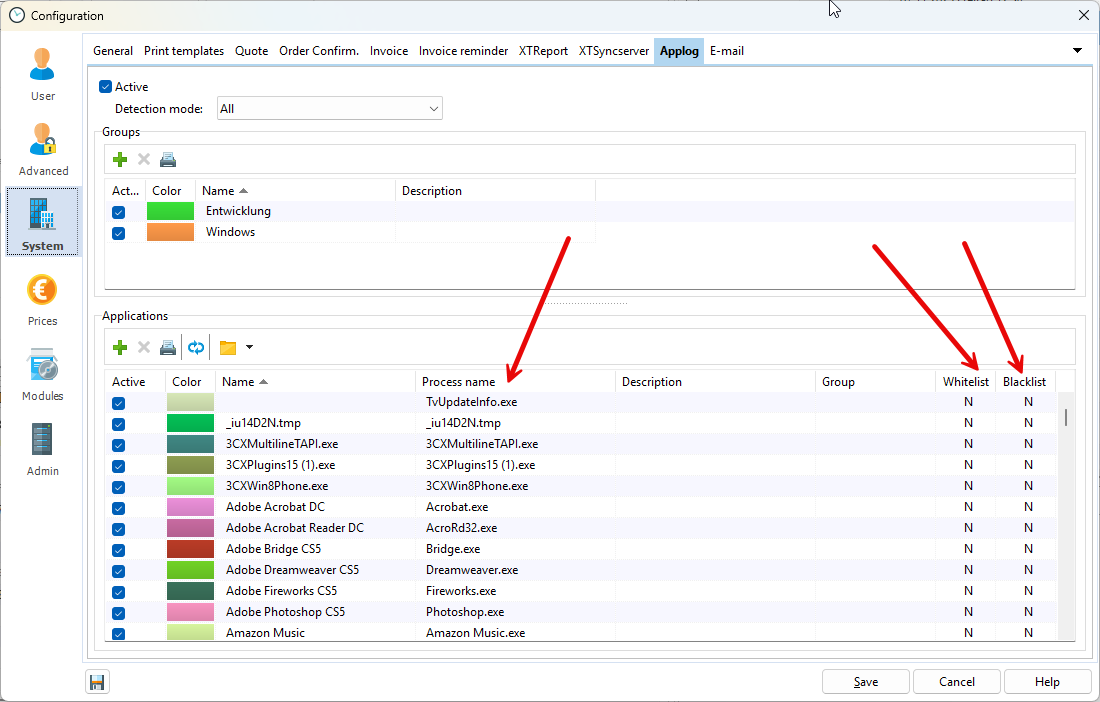This screenshot has height=702, width=1100.
Task: Open the Admin section
Action: (x=43, y=448)
